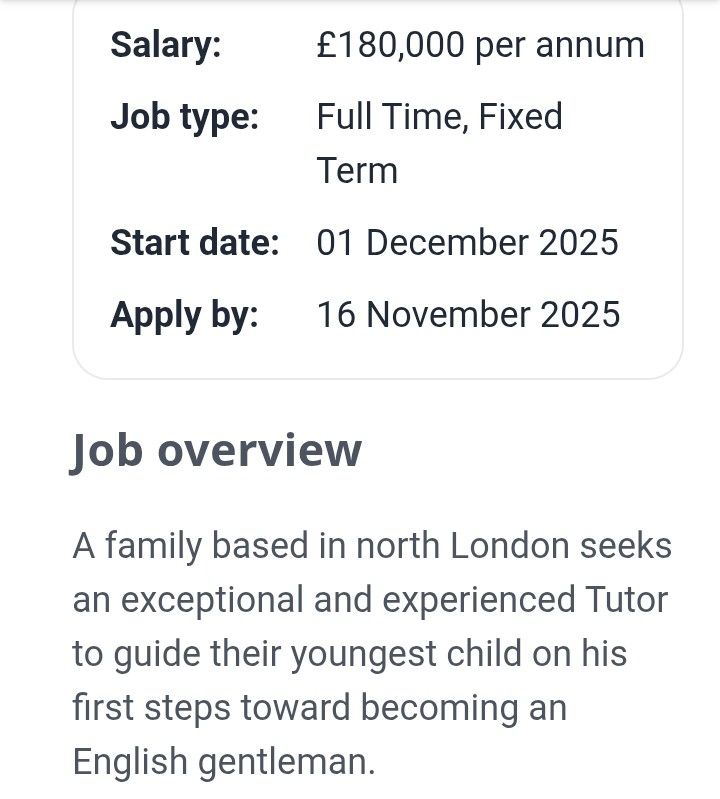The image size is (720, 799).
Task: Select the 16 November 2025 deadline
Action: (468, 315)
